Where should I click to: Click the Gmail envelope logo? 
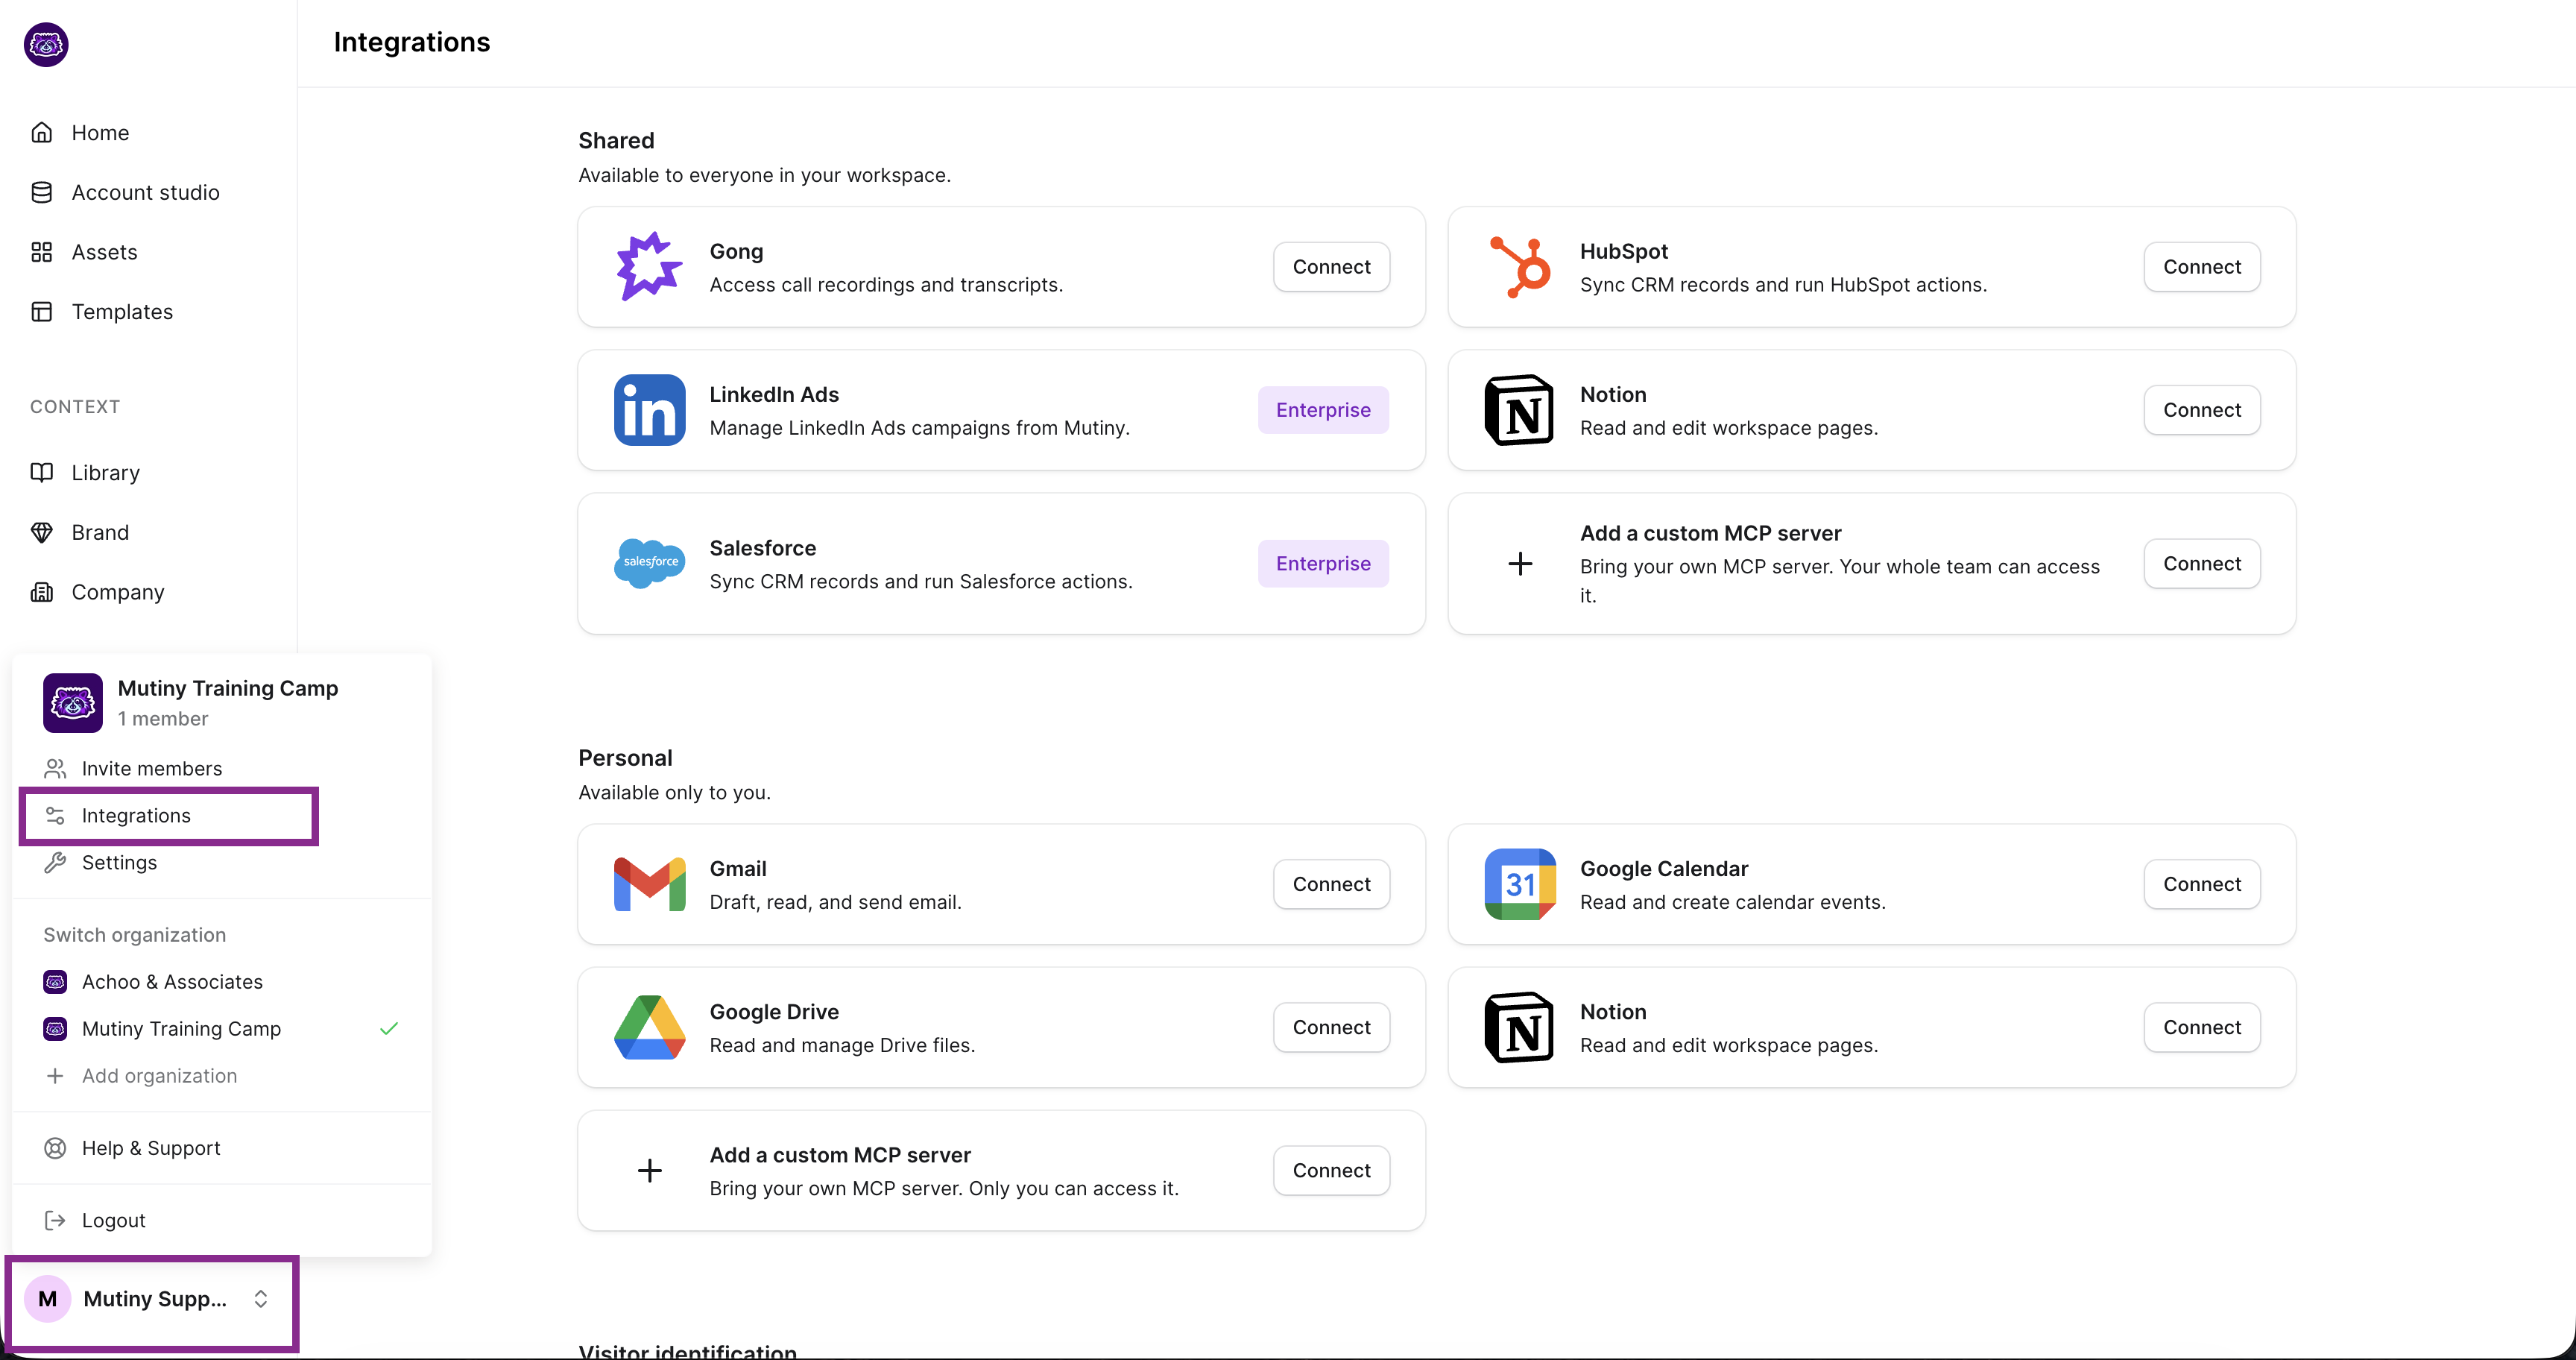click(x=649, y=884)
